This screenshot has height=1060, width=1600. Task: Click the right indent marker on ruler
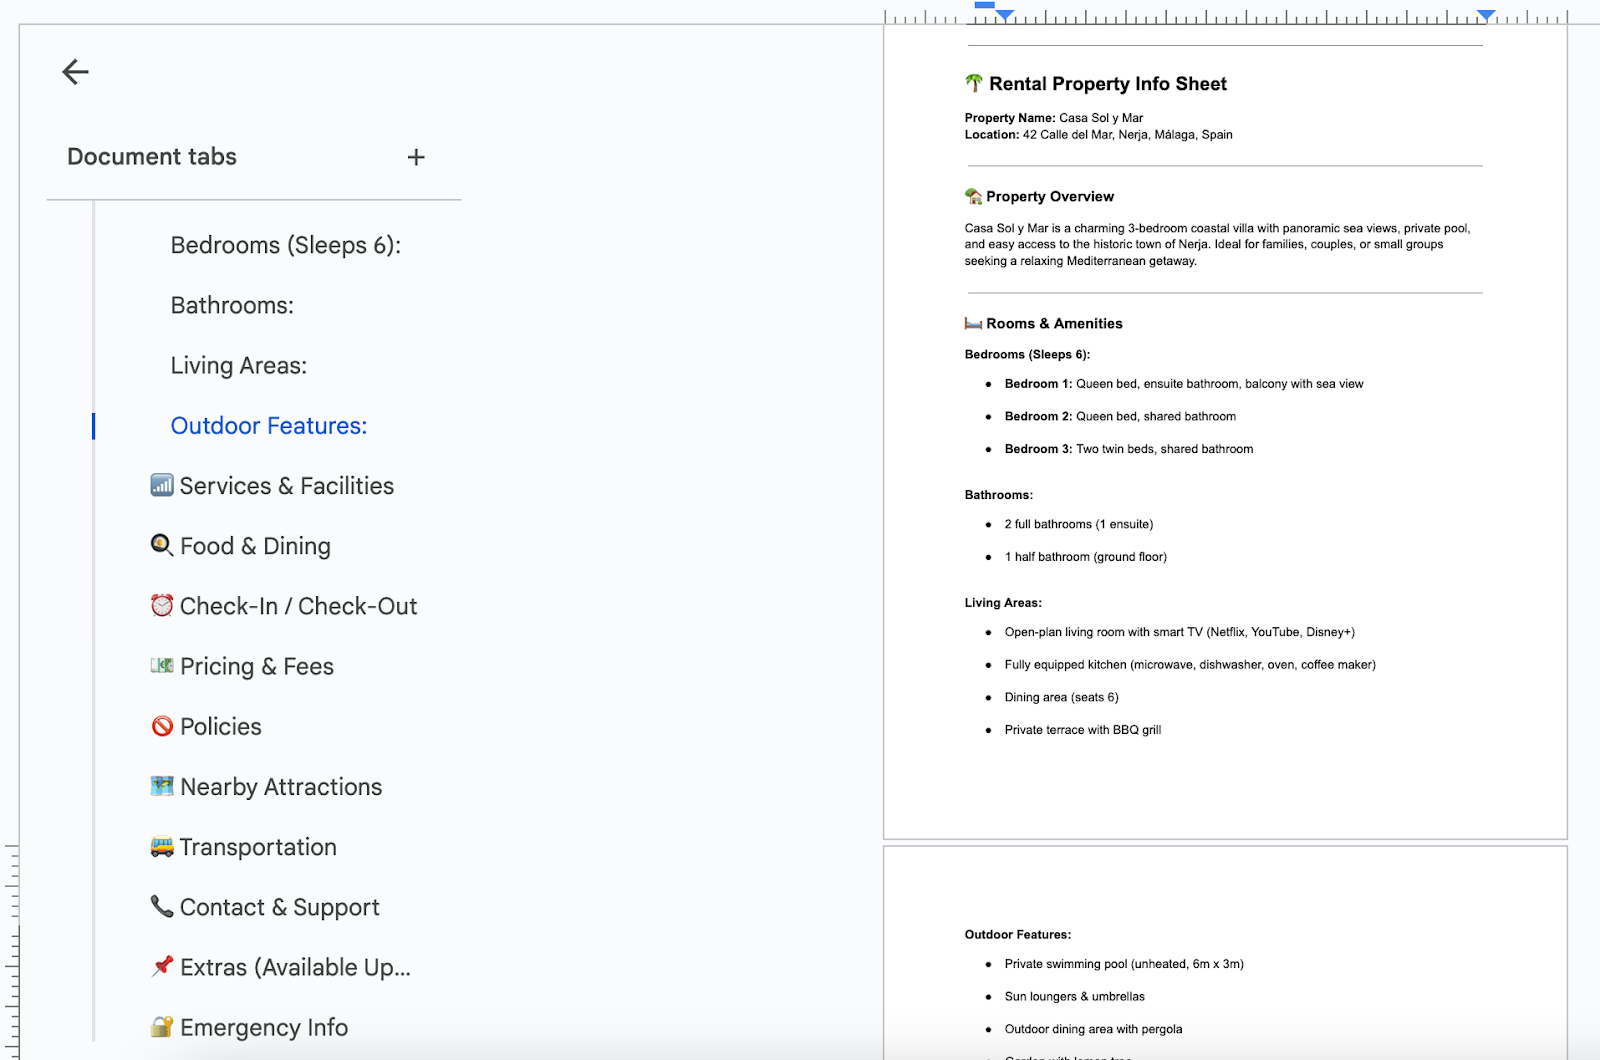coord(1486,15)
